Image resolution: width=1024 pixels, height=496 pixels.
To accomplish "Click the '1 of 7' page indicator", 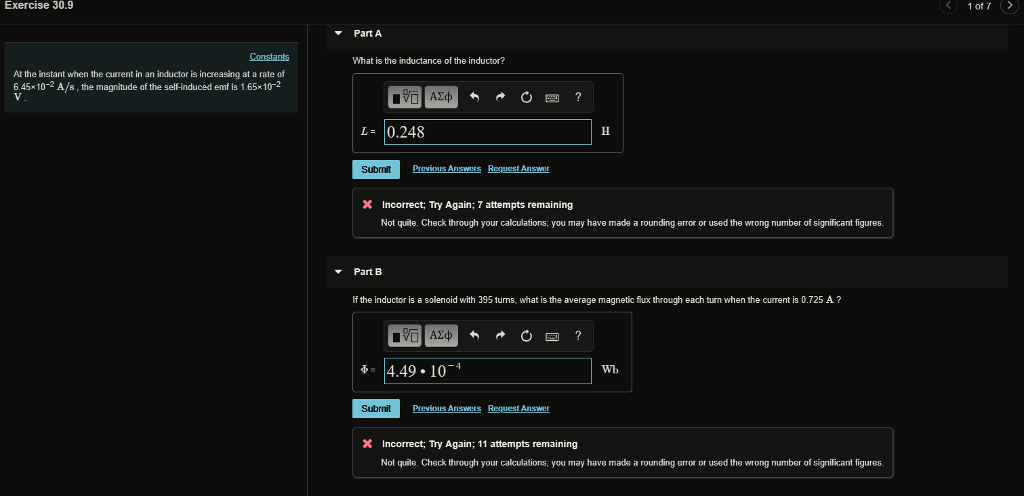I will (x=979, y=6).
